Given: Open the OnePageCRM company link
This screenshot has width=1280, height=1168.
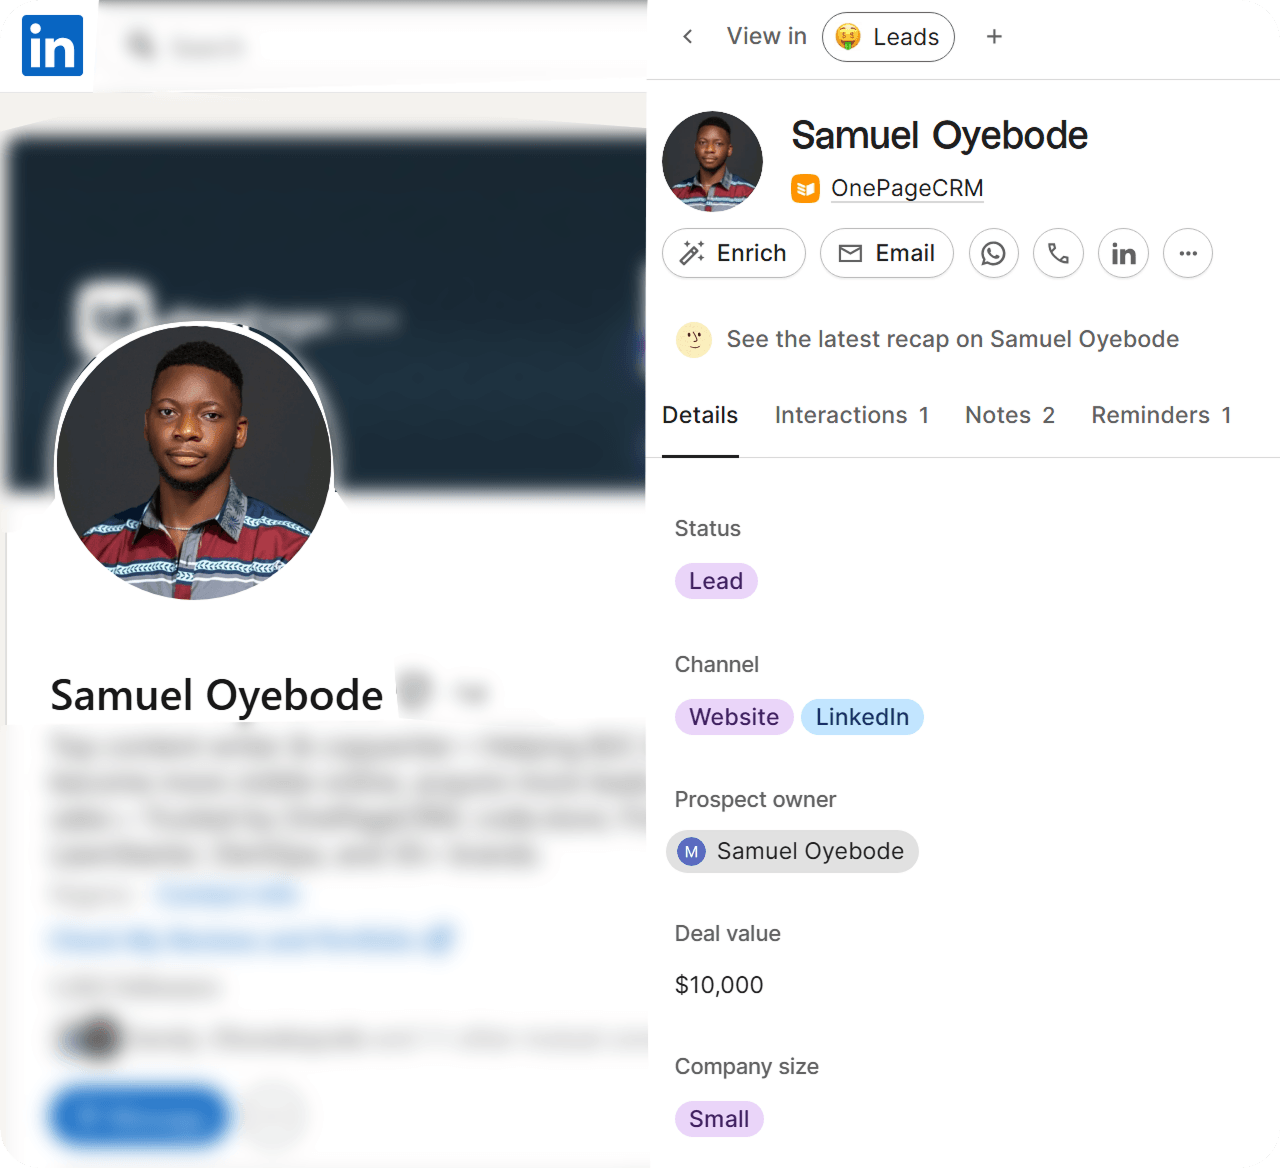Looking at the screenshot, I should pos(907,188).
